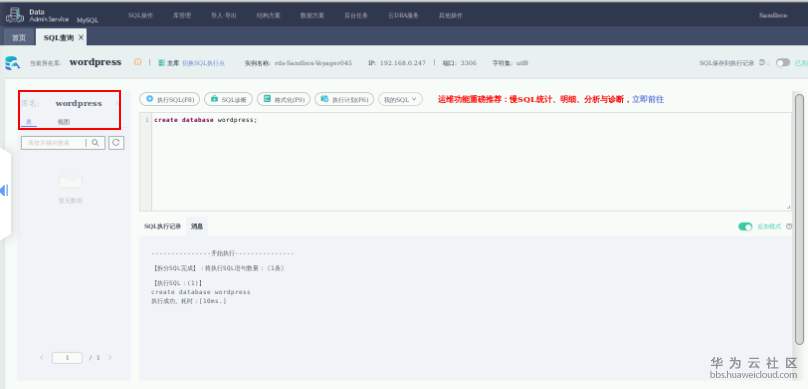808x389 pixels.
Task: Click the orange info icon next to wordpress
Action: 138,62
